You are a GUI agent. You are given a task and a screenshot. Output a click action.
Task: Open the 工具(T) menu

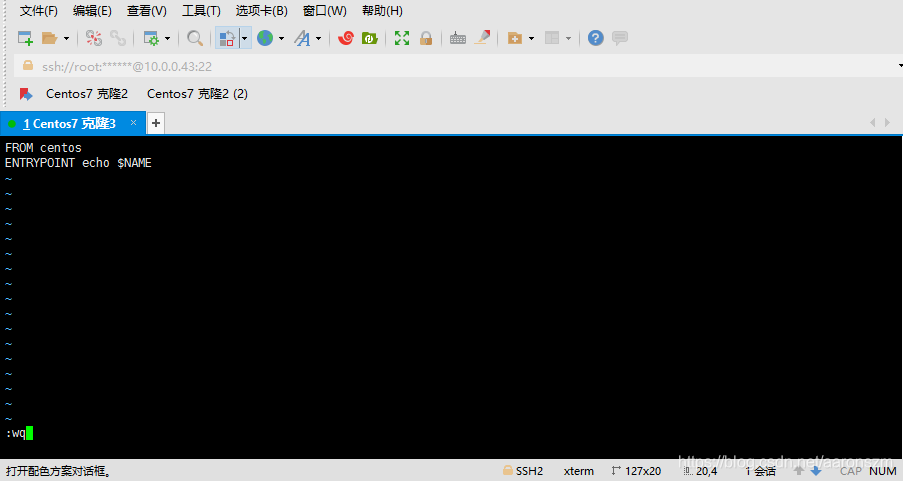[x=201, y=11]
